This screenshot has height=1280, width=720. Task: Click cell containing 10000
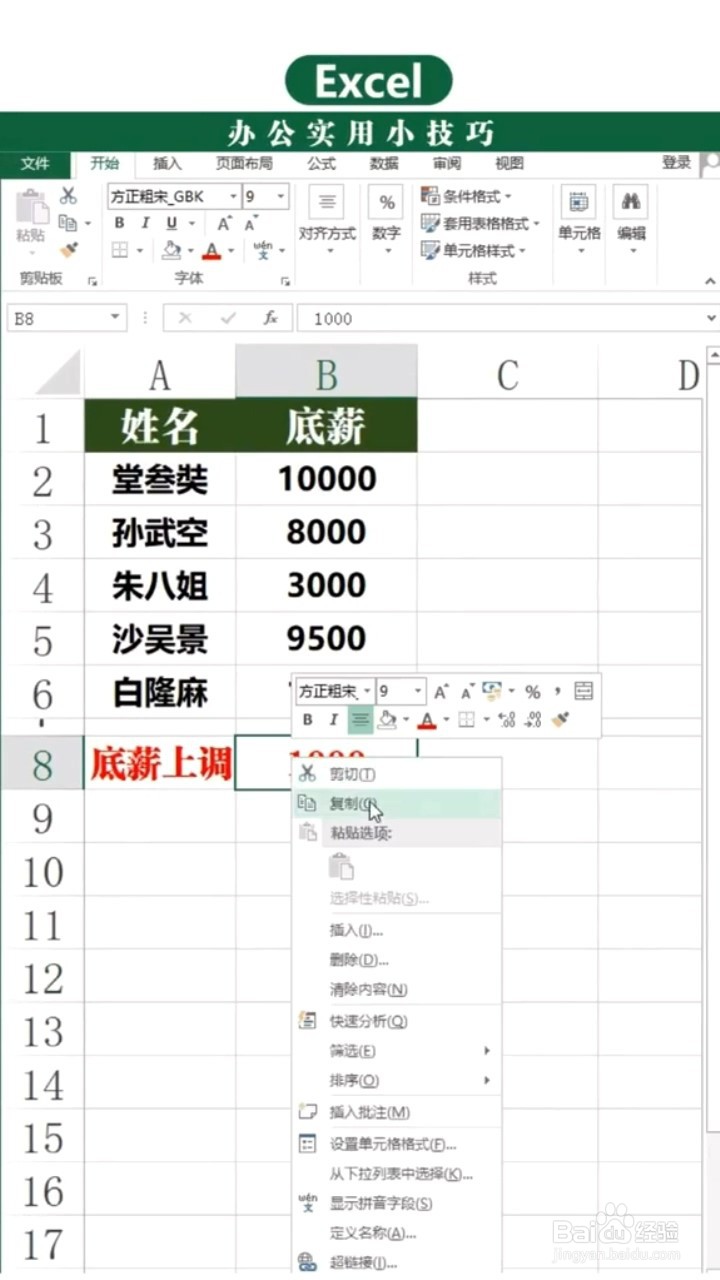tap(327, 480)
